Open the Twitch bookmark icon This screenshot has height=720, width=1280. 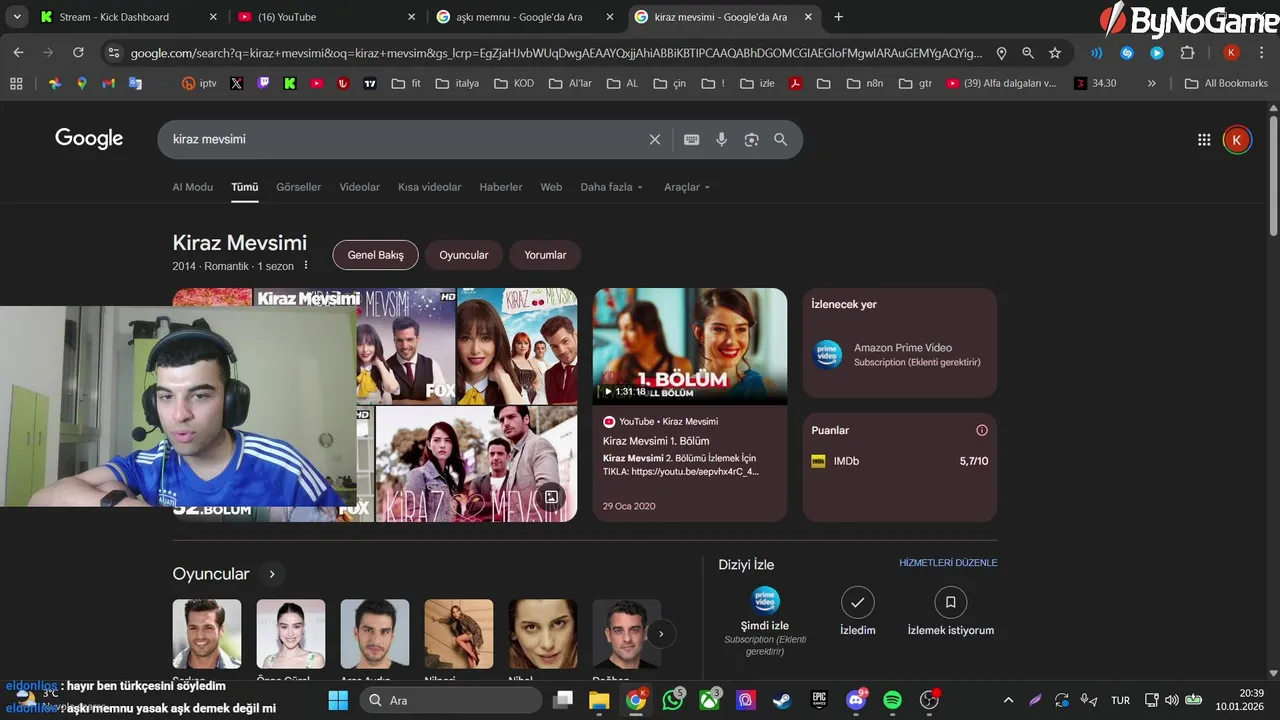[263, 83]
